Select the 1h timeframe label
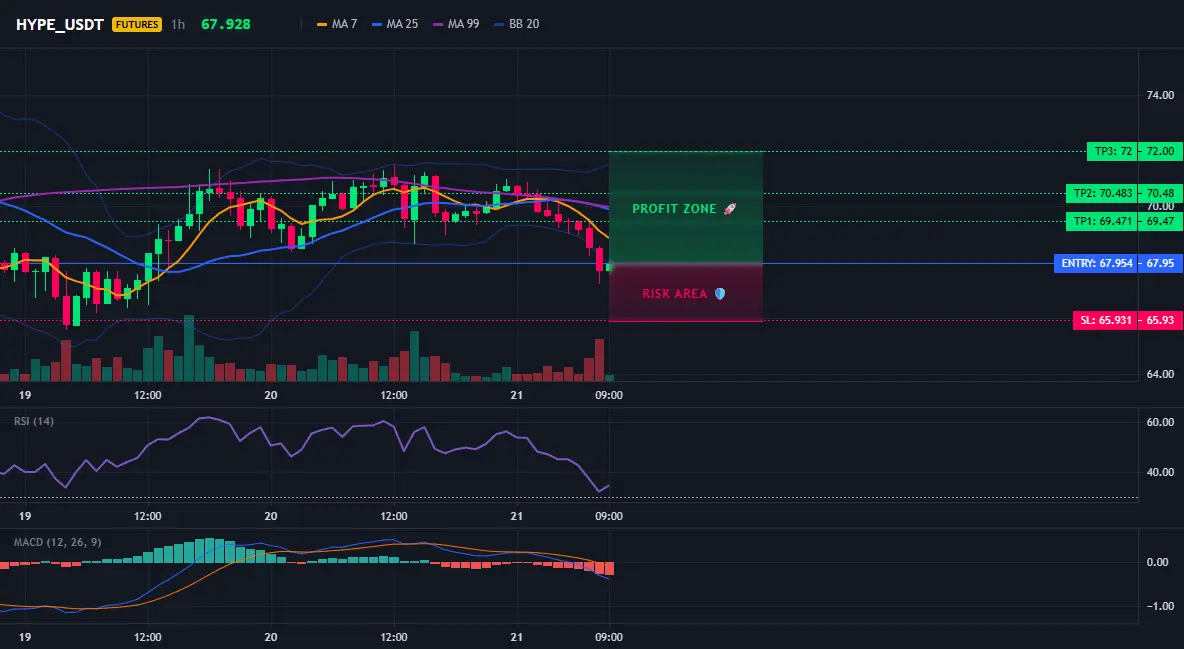1184x649 pixels. 177,24
